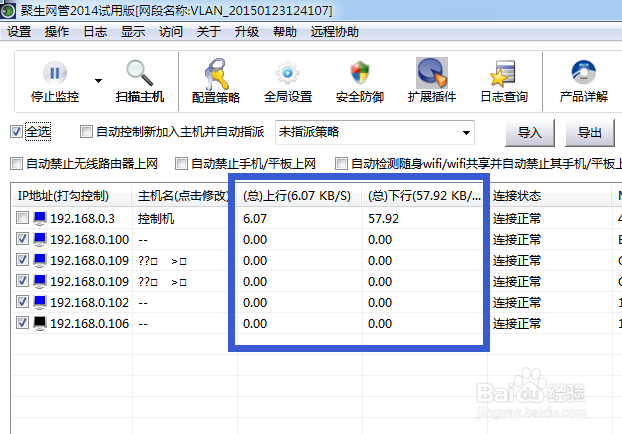Enable 自动禁止无线路由器上网 checkbox
This screenshot has width=622, height=434.
click(16, 163)
